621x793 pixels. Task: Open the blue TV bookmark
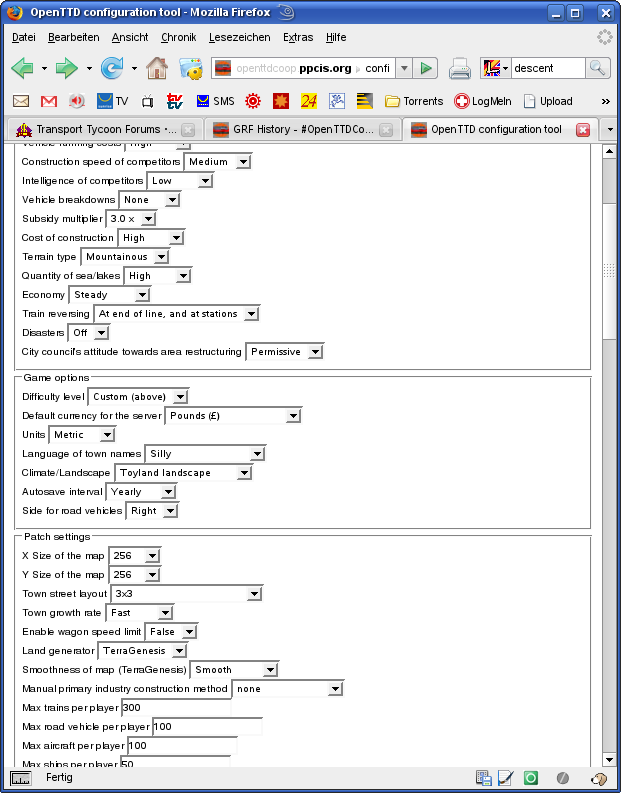(112, 101)
